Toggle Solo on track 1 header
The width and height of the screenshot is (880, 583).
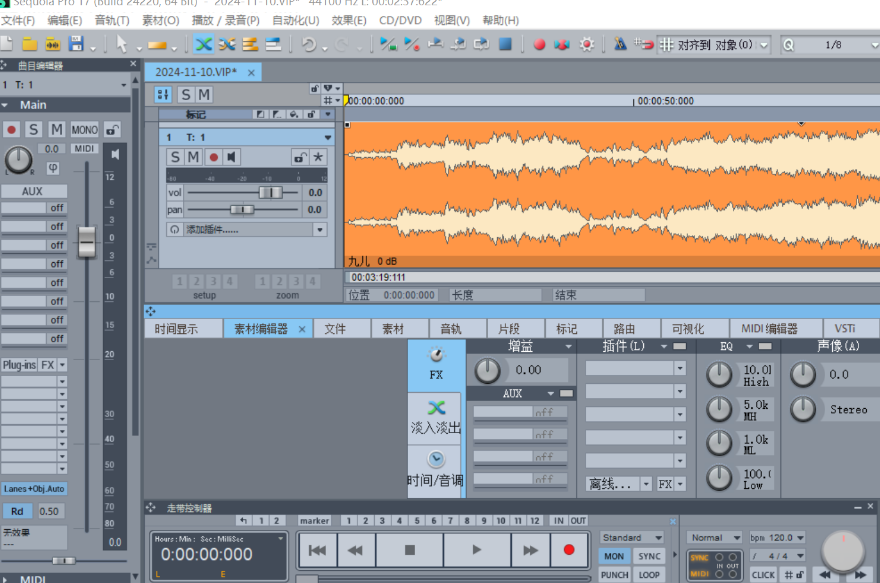pos(175,157)
